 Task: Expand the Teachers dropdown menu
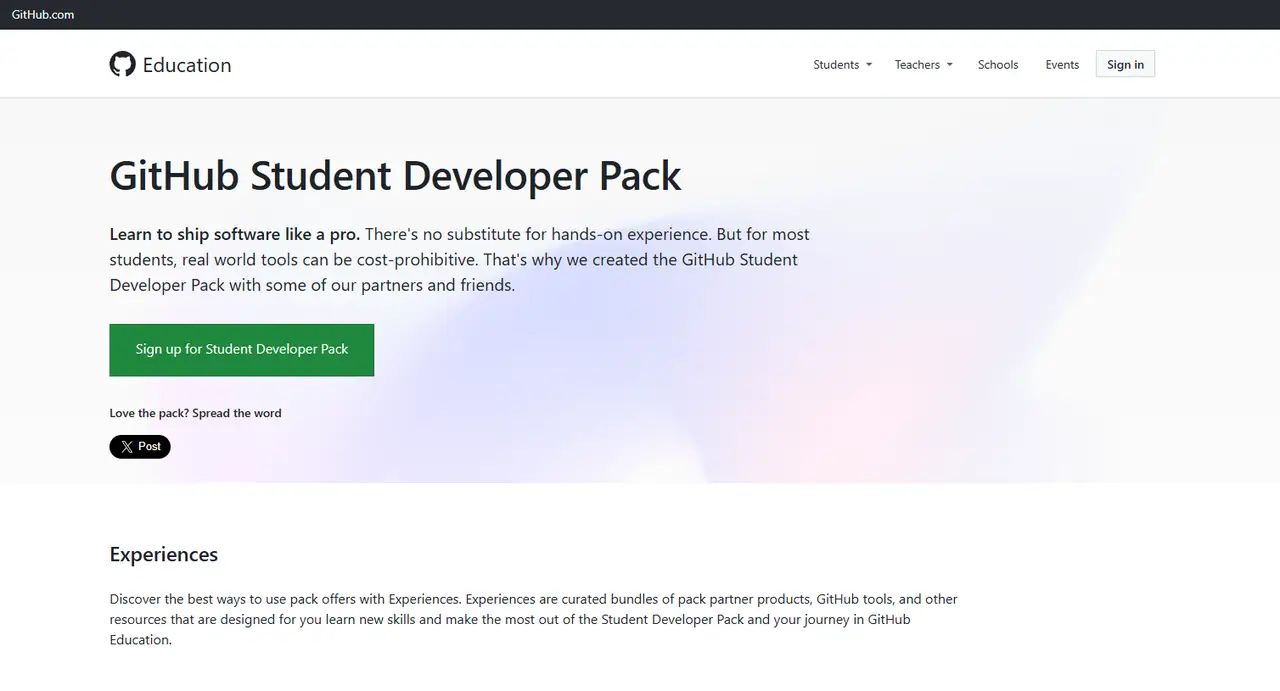click(923, 65)
